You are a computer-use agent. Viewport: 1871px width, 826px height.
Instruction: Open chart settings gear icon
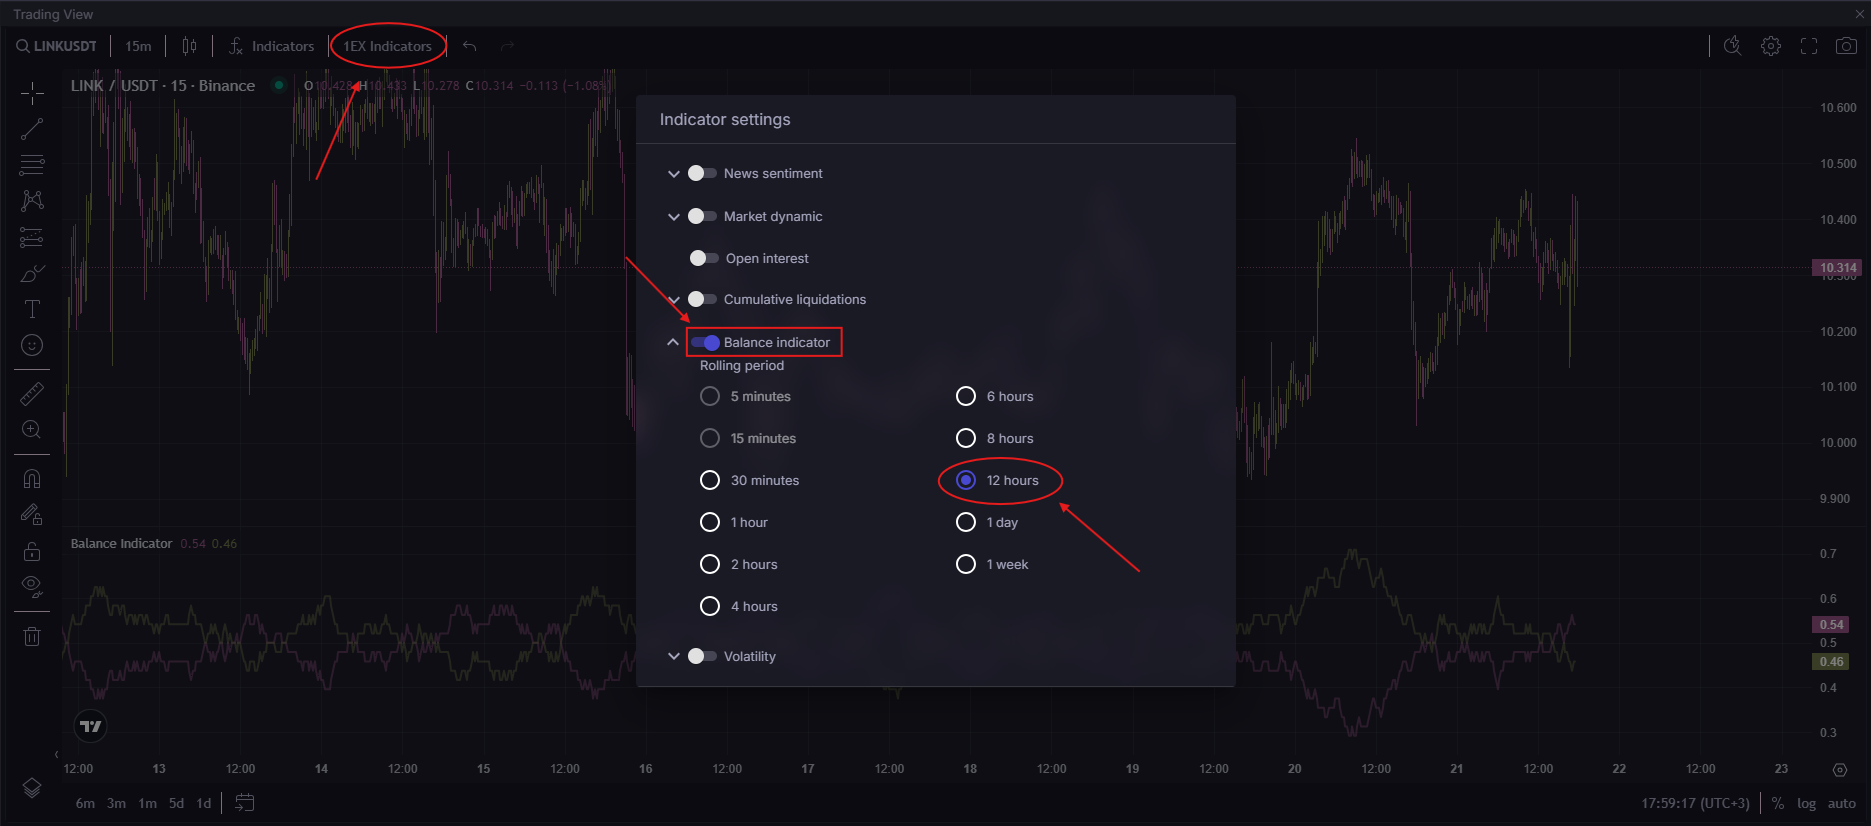click(1770, 46)
